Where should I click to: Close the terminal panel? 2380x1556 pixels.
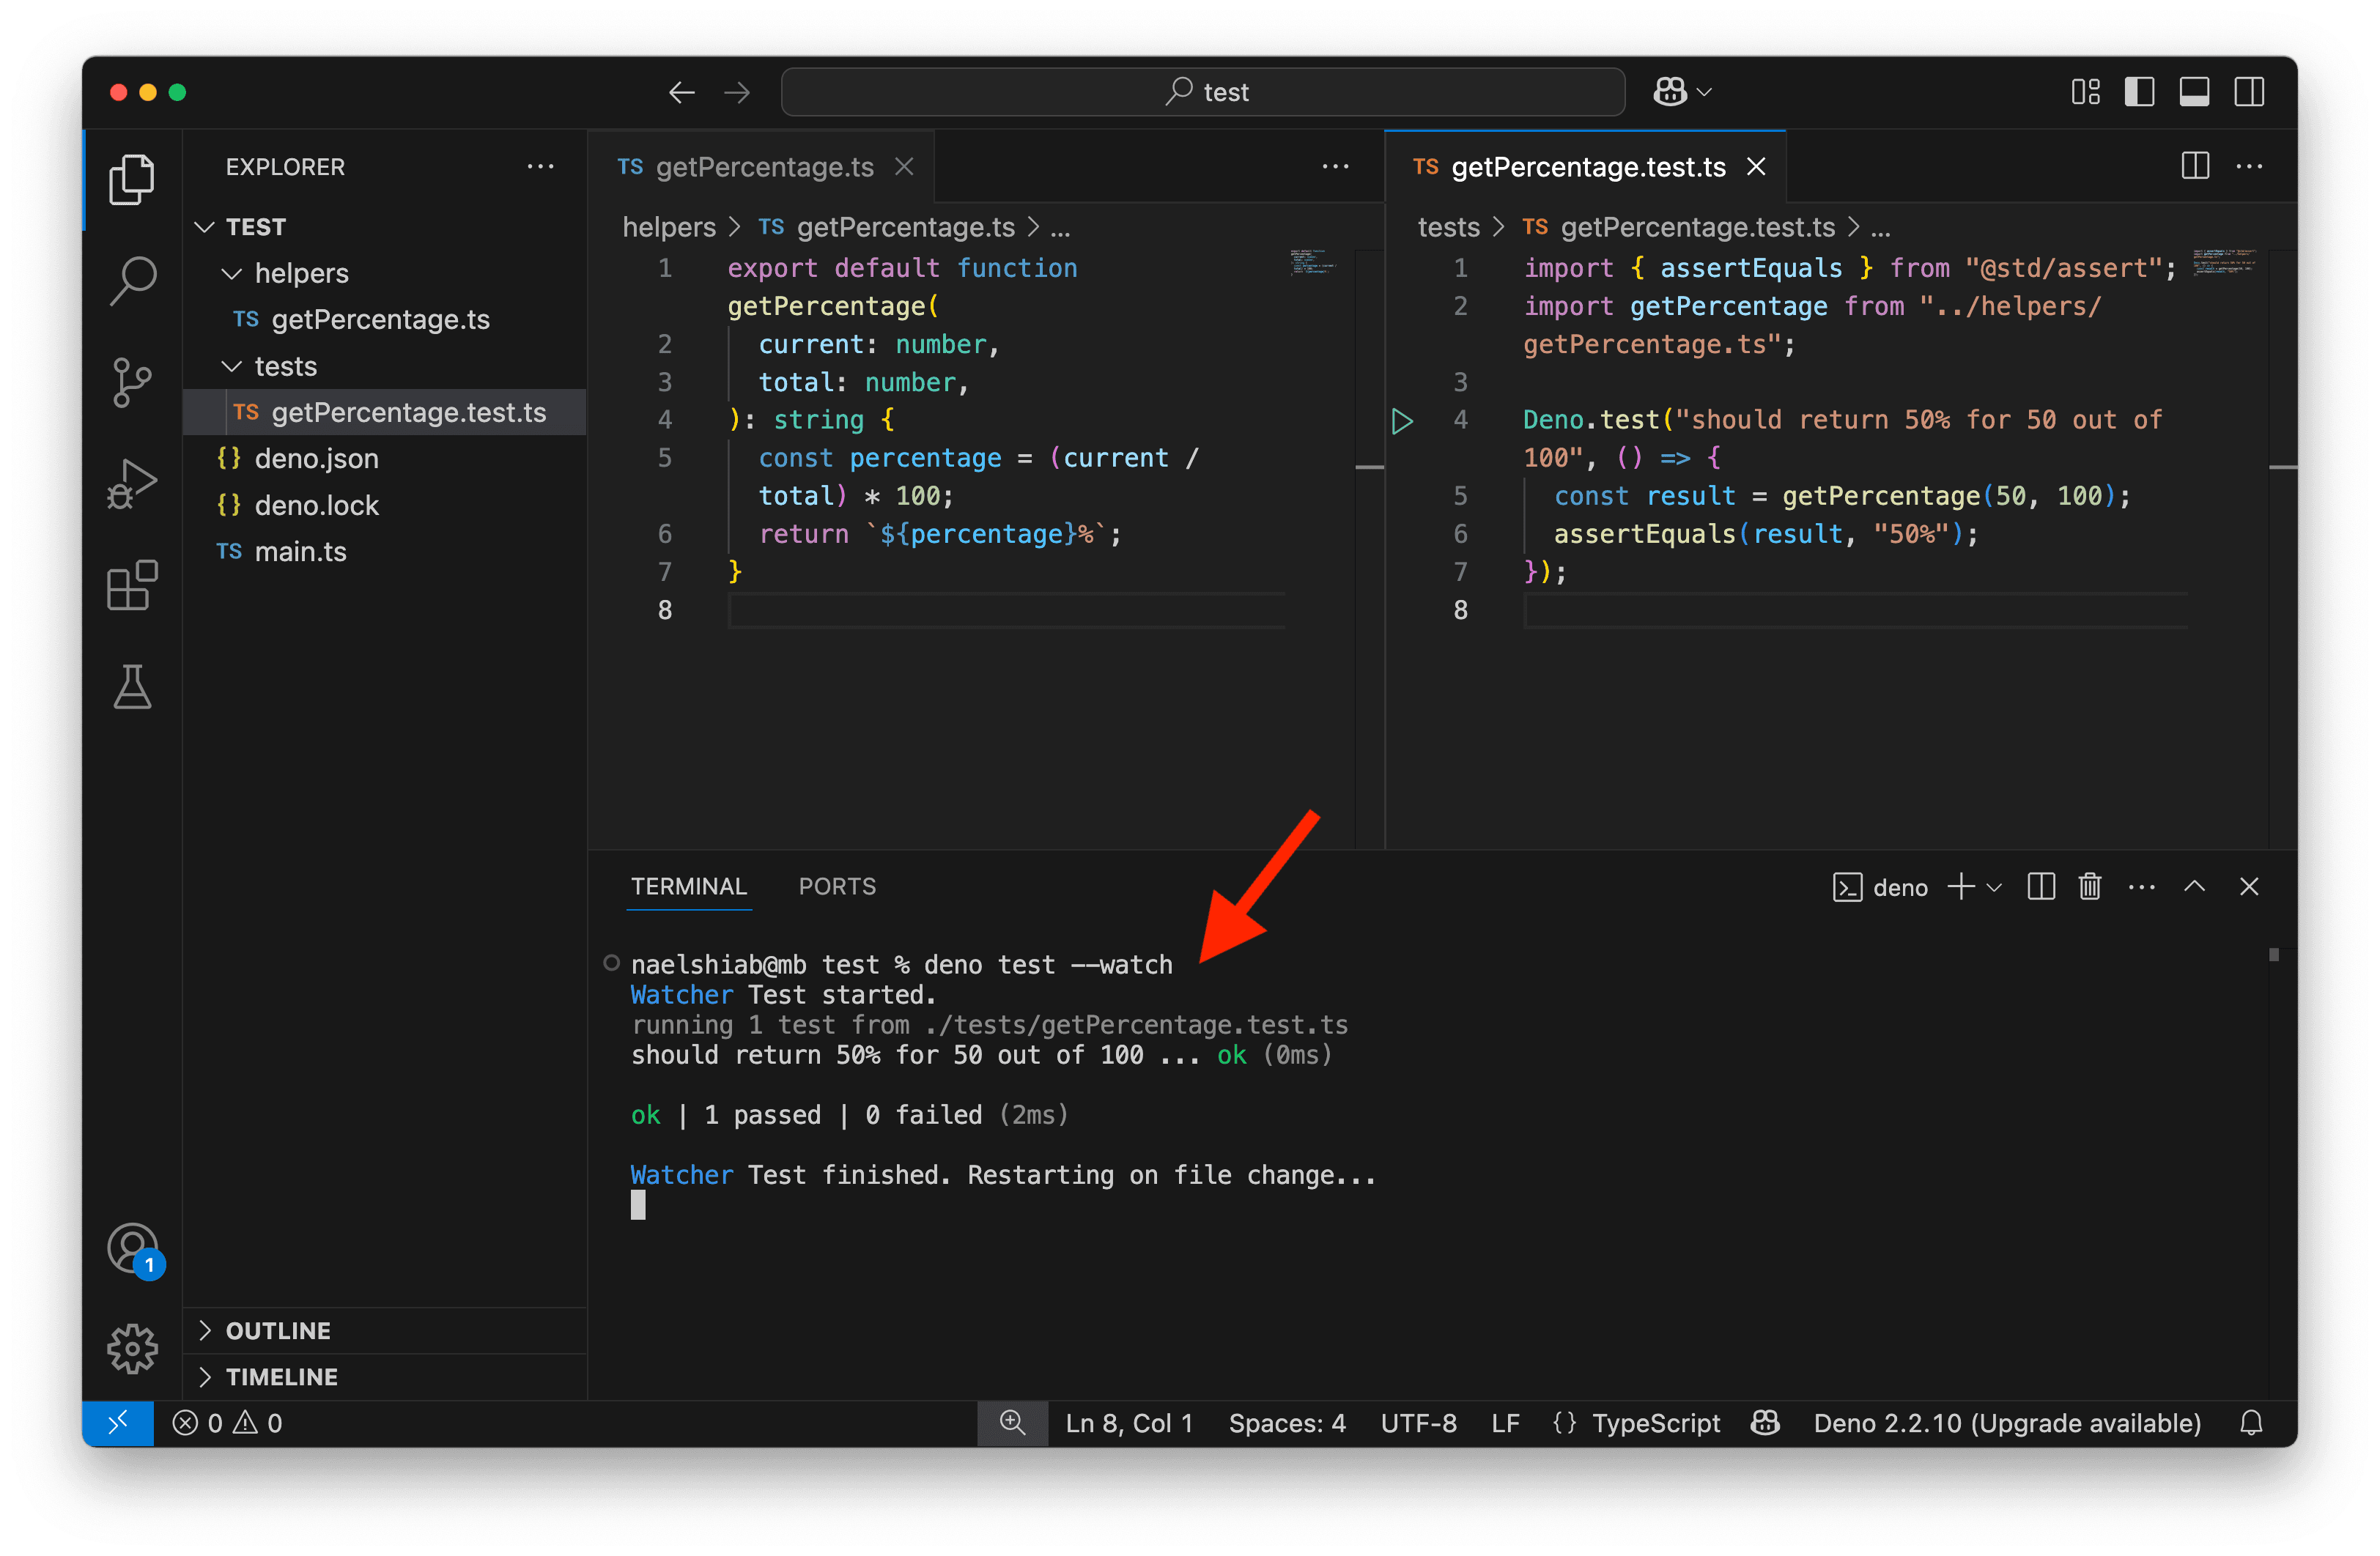(2249, 886)
